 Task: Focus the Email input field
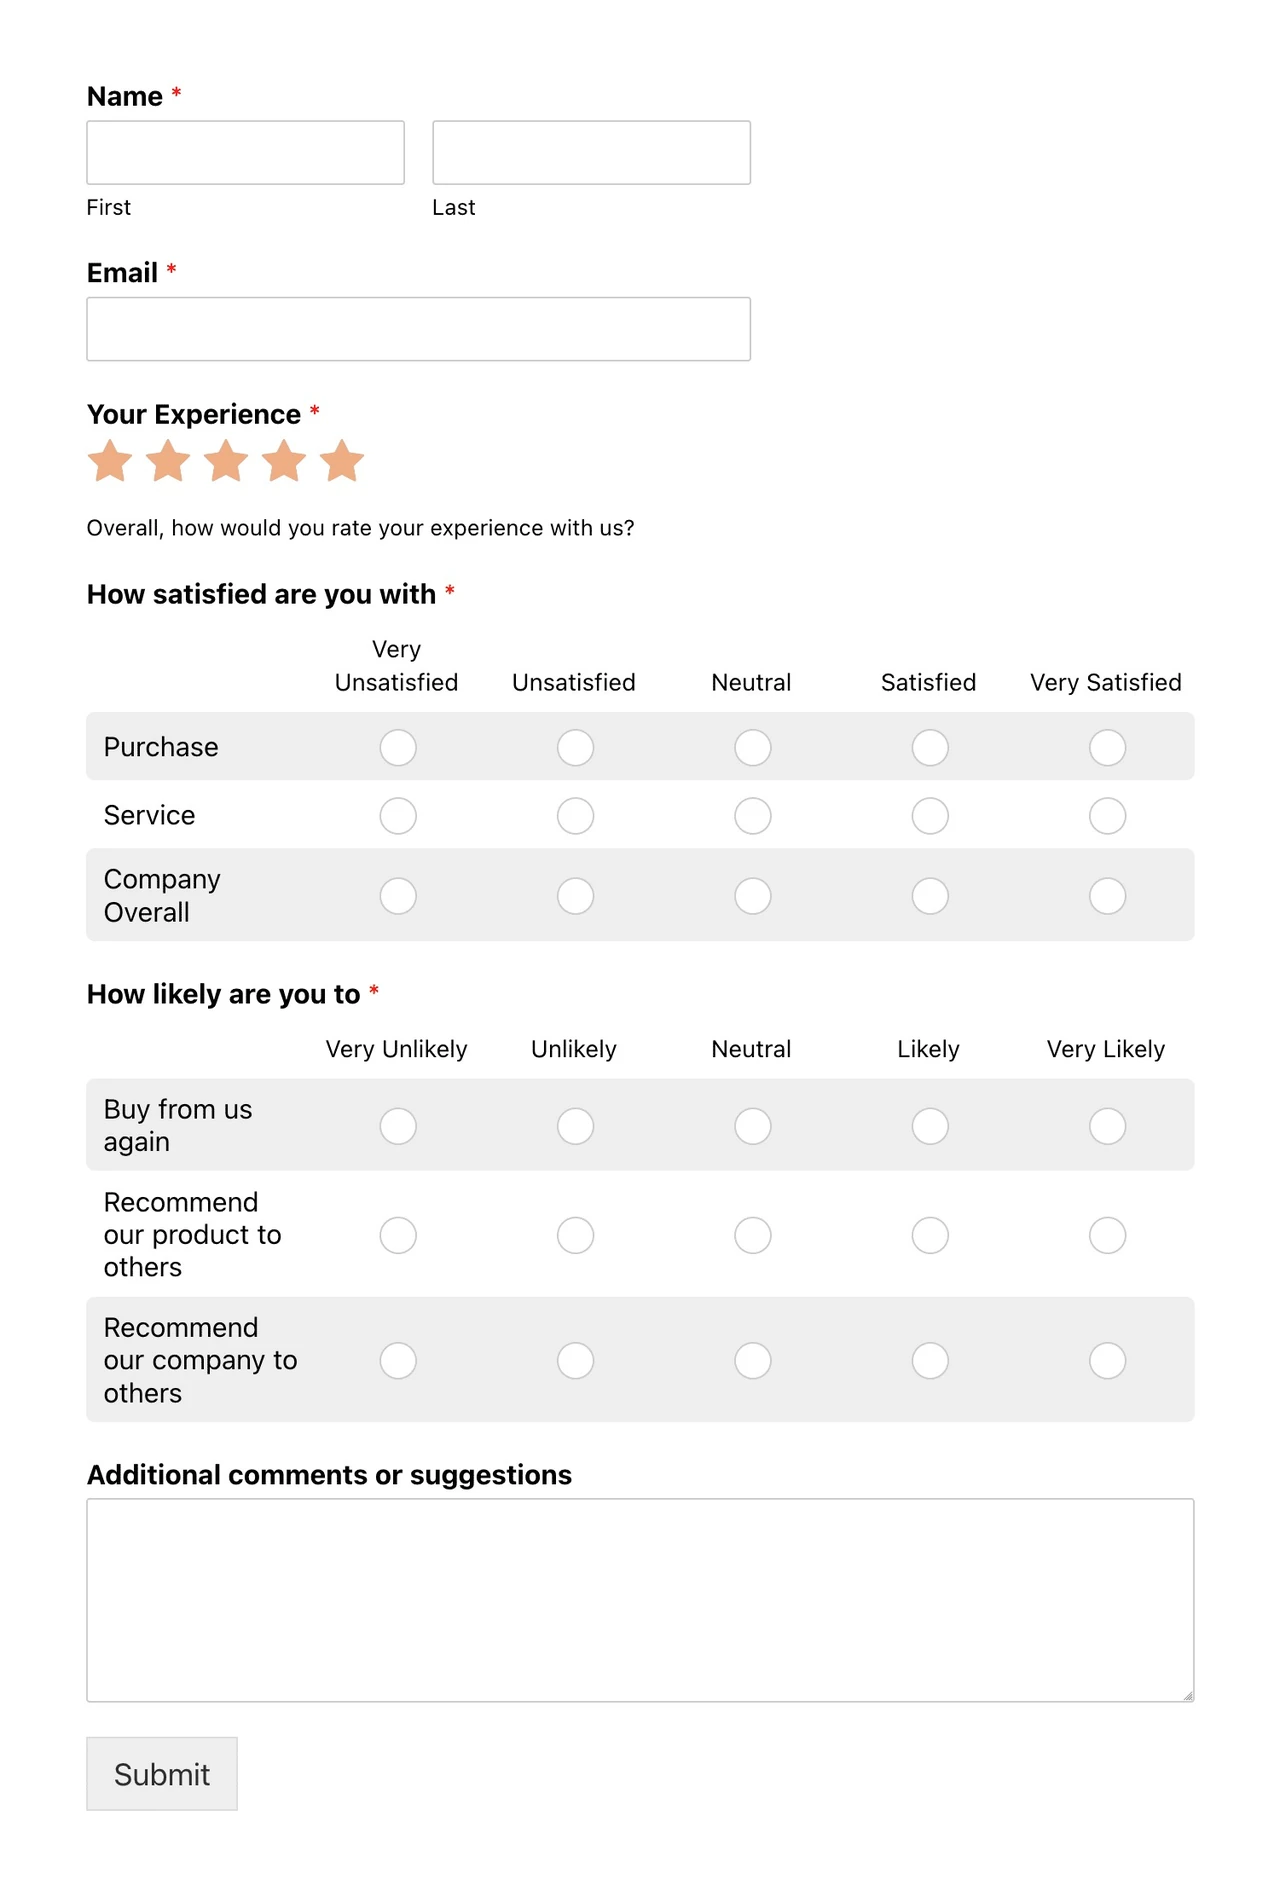pos(418,328)
